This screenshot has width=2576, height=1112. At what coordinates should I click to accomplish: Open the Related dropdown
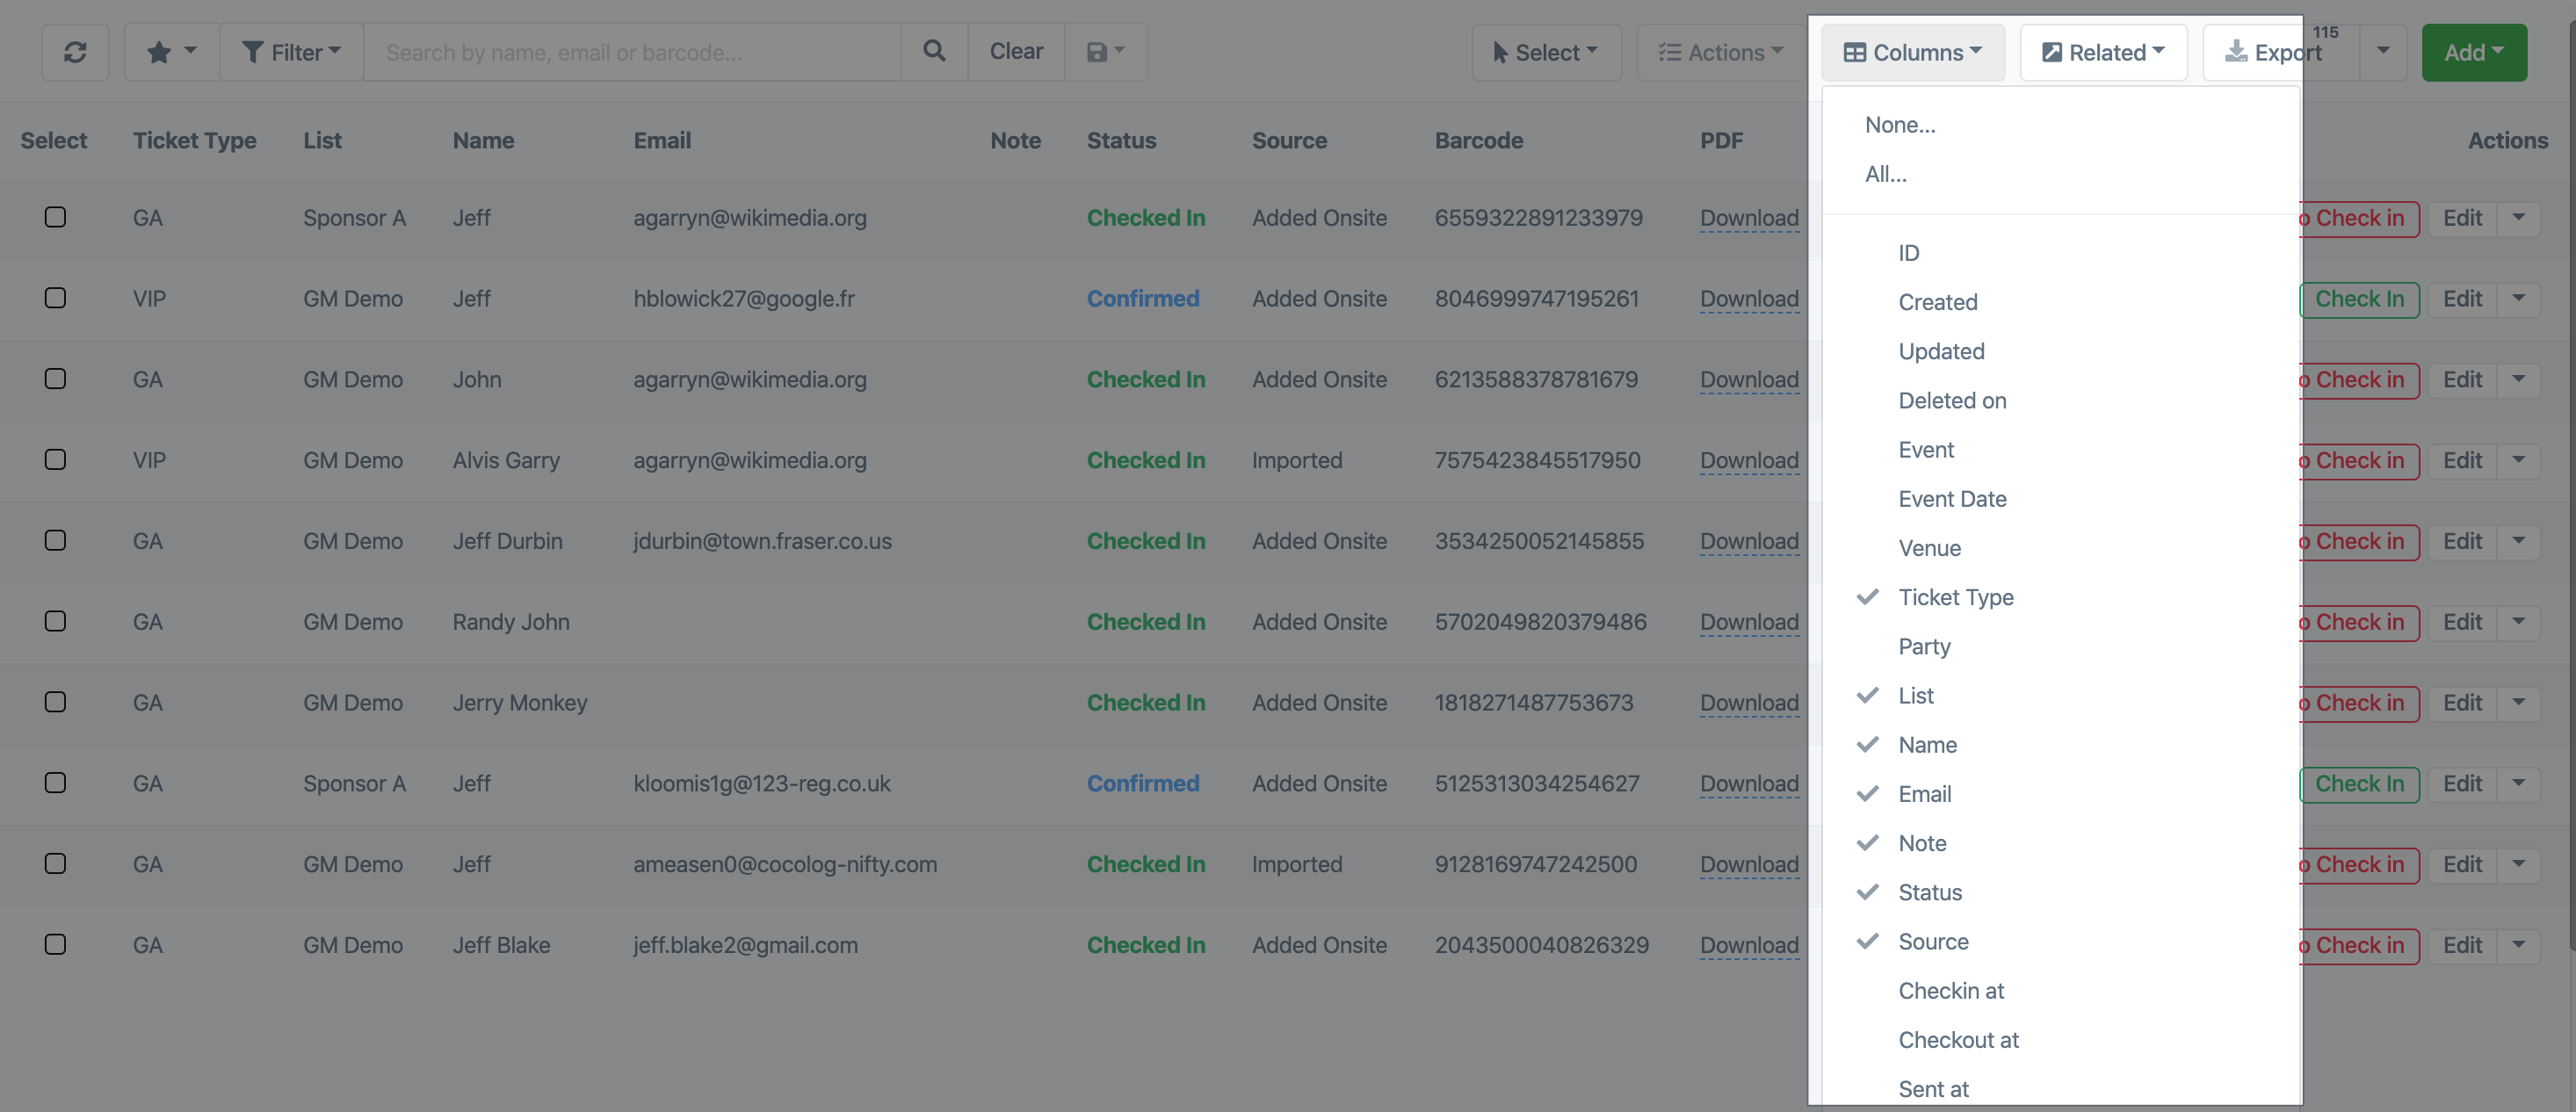[2103, 52]
